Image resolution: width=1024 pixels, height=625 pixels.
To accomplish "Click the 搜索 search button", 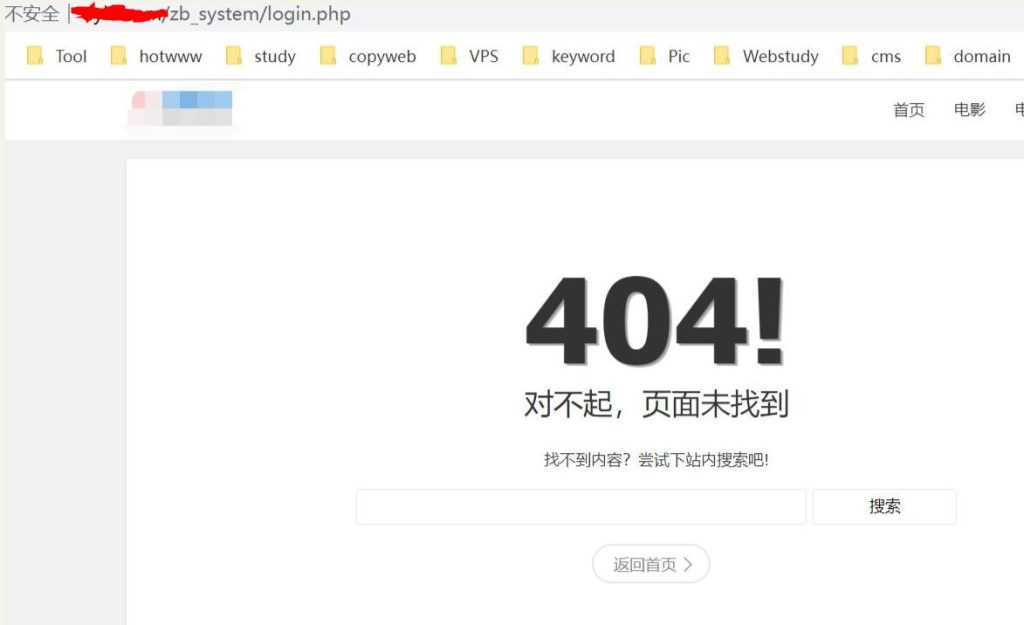I will click(885, 507).
